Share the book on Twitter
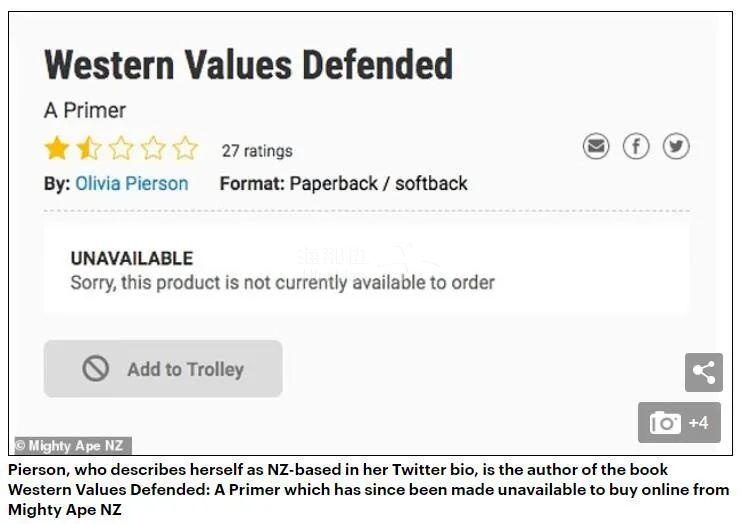742x524 pixels. pos(676,147)
